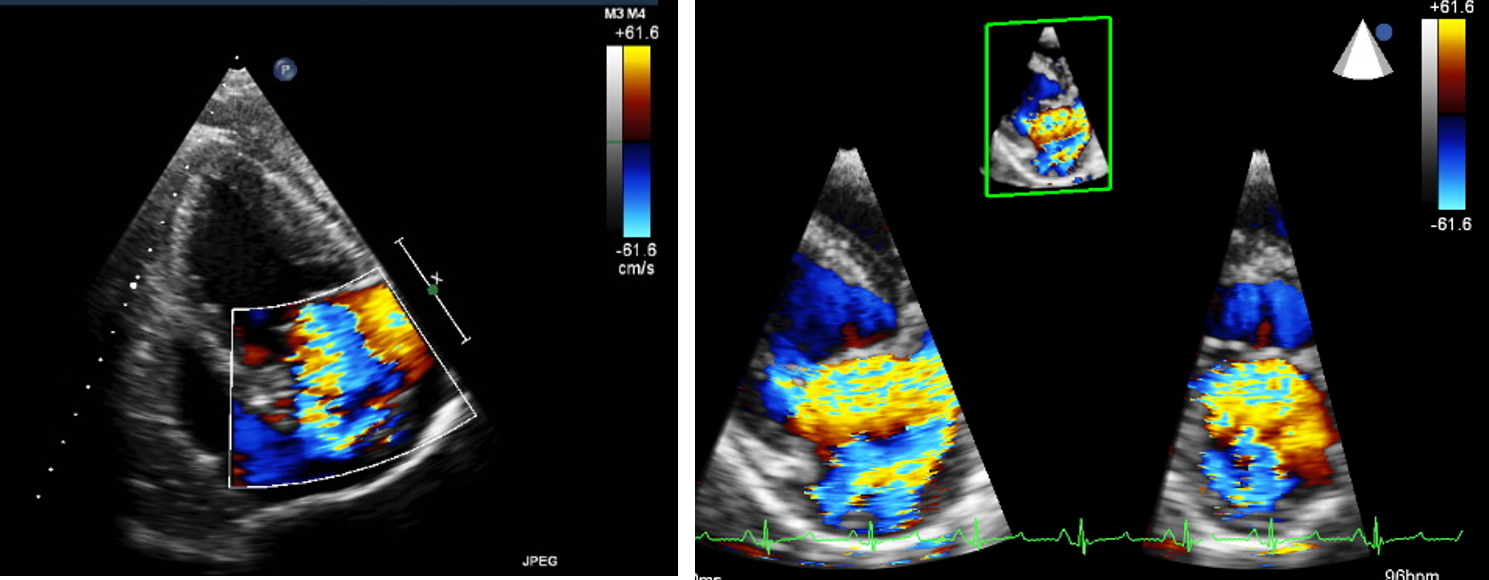Click the blue dot beside the volume cone

click(x=1384, y=33)
